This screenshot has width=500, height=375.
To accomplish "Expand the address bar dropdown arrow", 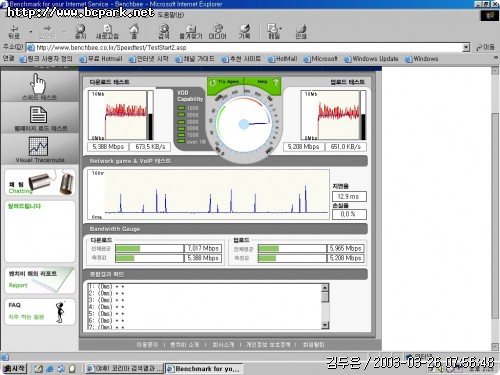I will point(466,48).
